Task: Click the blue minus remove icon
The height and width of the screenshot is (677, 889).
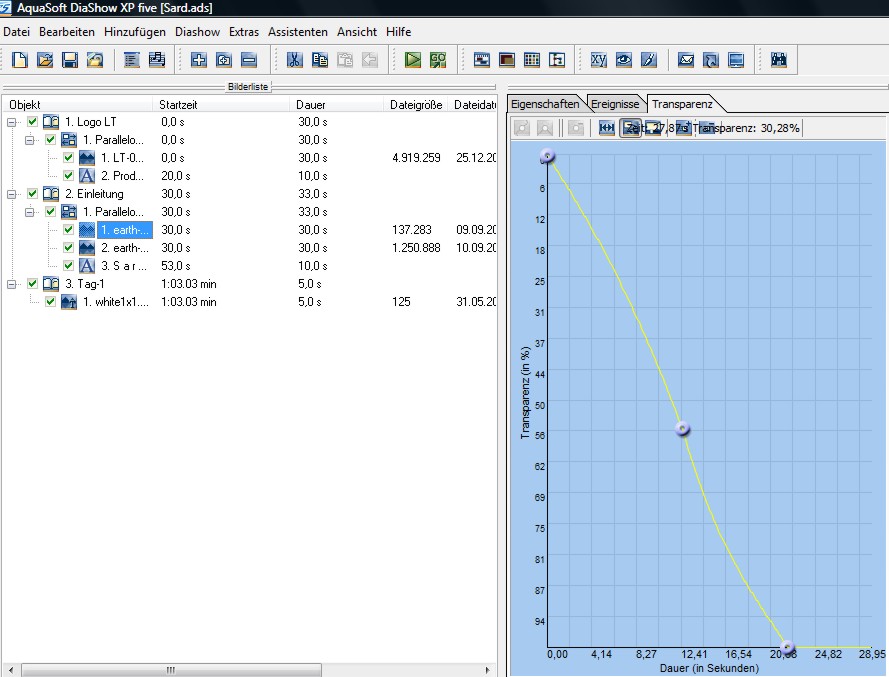Action: [x=249, y=60]
